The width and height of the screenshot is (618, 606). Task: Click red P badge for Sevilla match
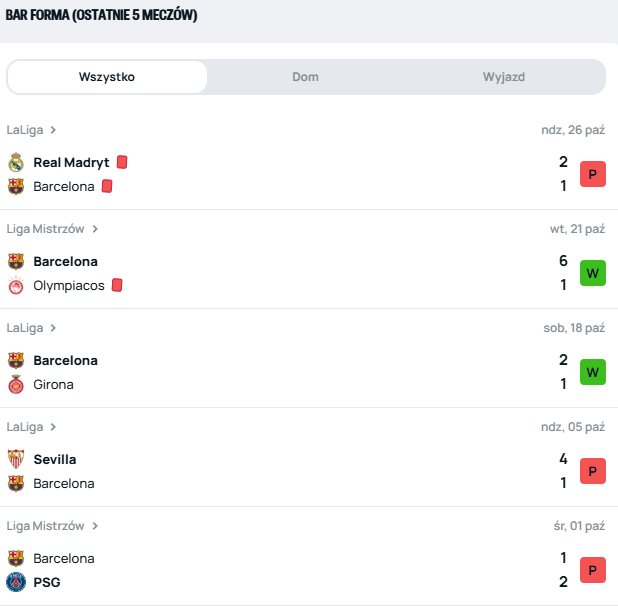click(593, 471)
